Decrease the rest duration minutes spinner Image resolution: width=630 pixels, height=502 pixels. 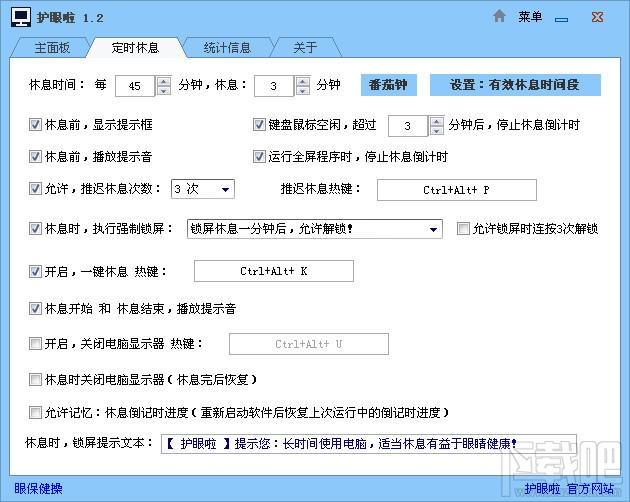[x=303, y=91]
